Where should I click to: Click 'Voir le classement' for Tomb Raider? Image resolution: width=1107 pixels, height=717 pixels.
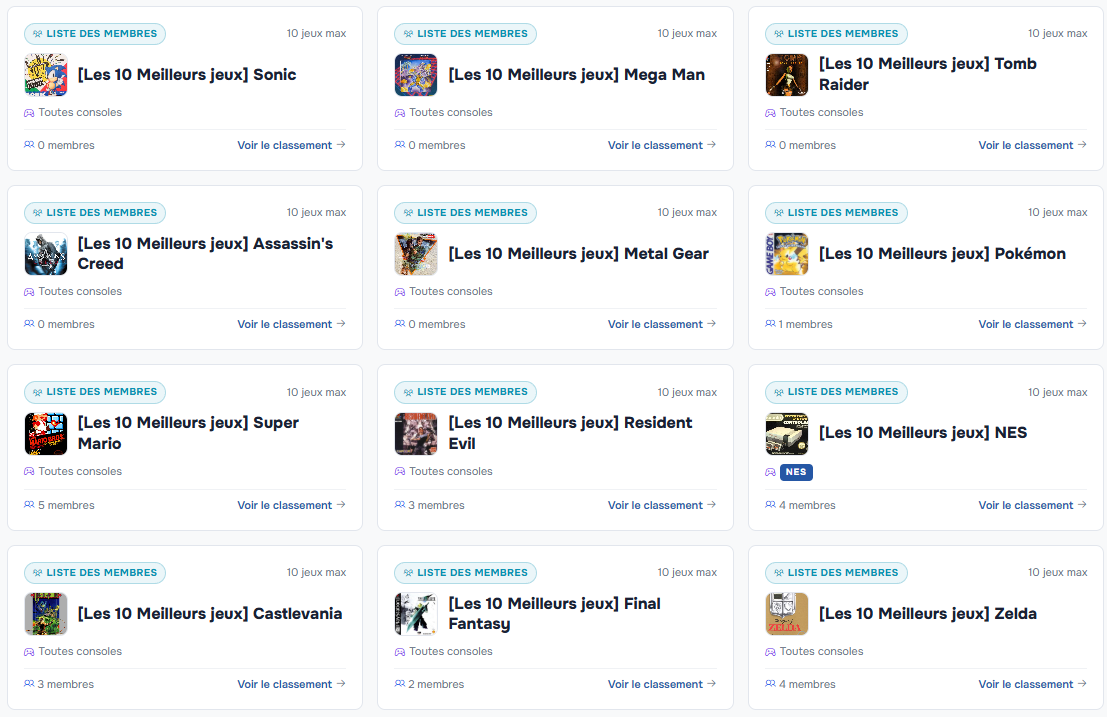[1033, 145]
